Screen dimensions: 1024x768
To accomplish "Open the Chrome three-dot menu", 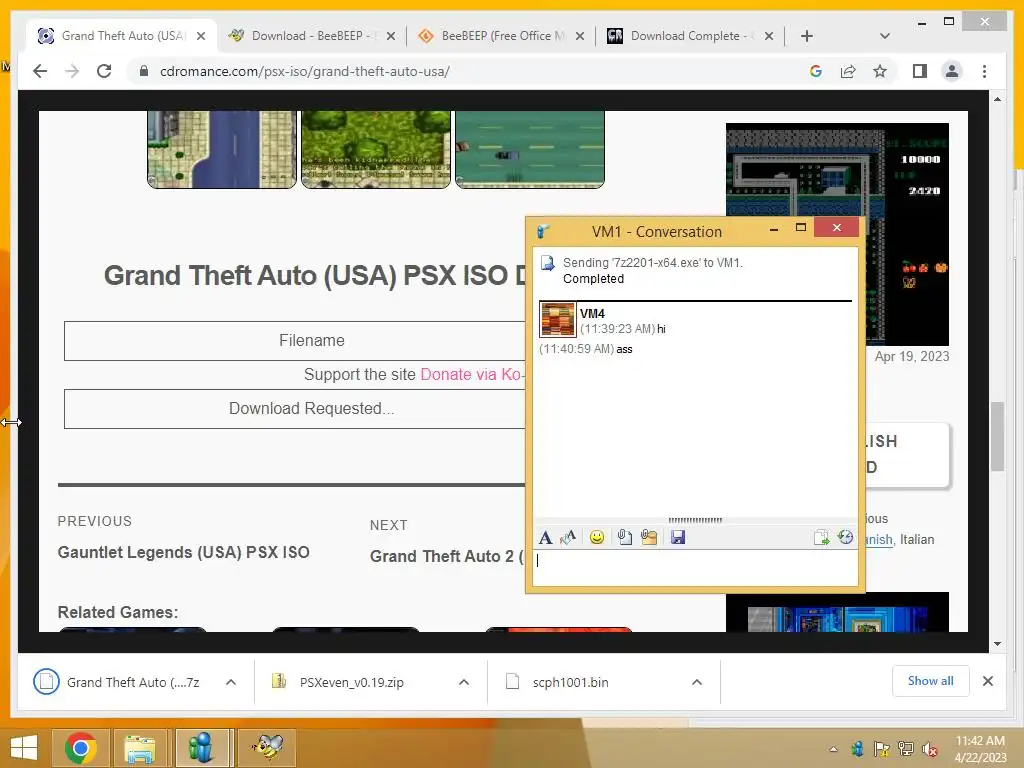I will click(x=984, y=71).
